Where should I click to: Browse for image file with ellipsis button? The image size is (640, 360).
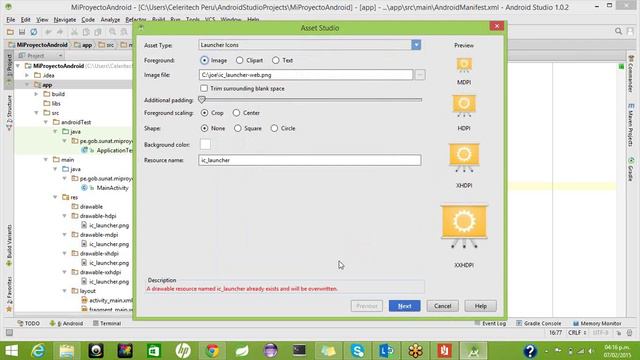[420, 75]
